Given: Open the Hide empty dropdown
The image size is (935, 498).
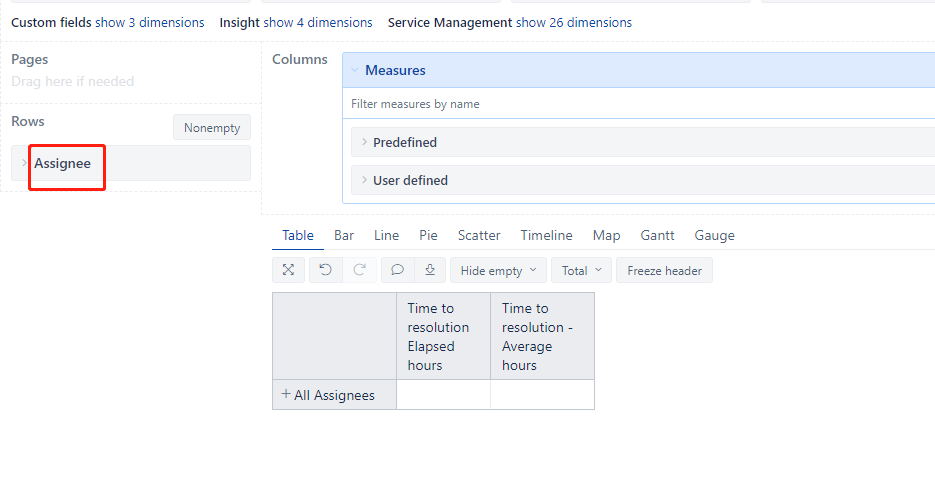Looking at the screenshot, I should 499,270.
